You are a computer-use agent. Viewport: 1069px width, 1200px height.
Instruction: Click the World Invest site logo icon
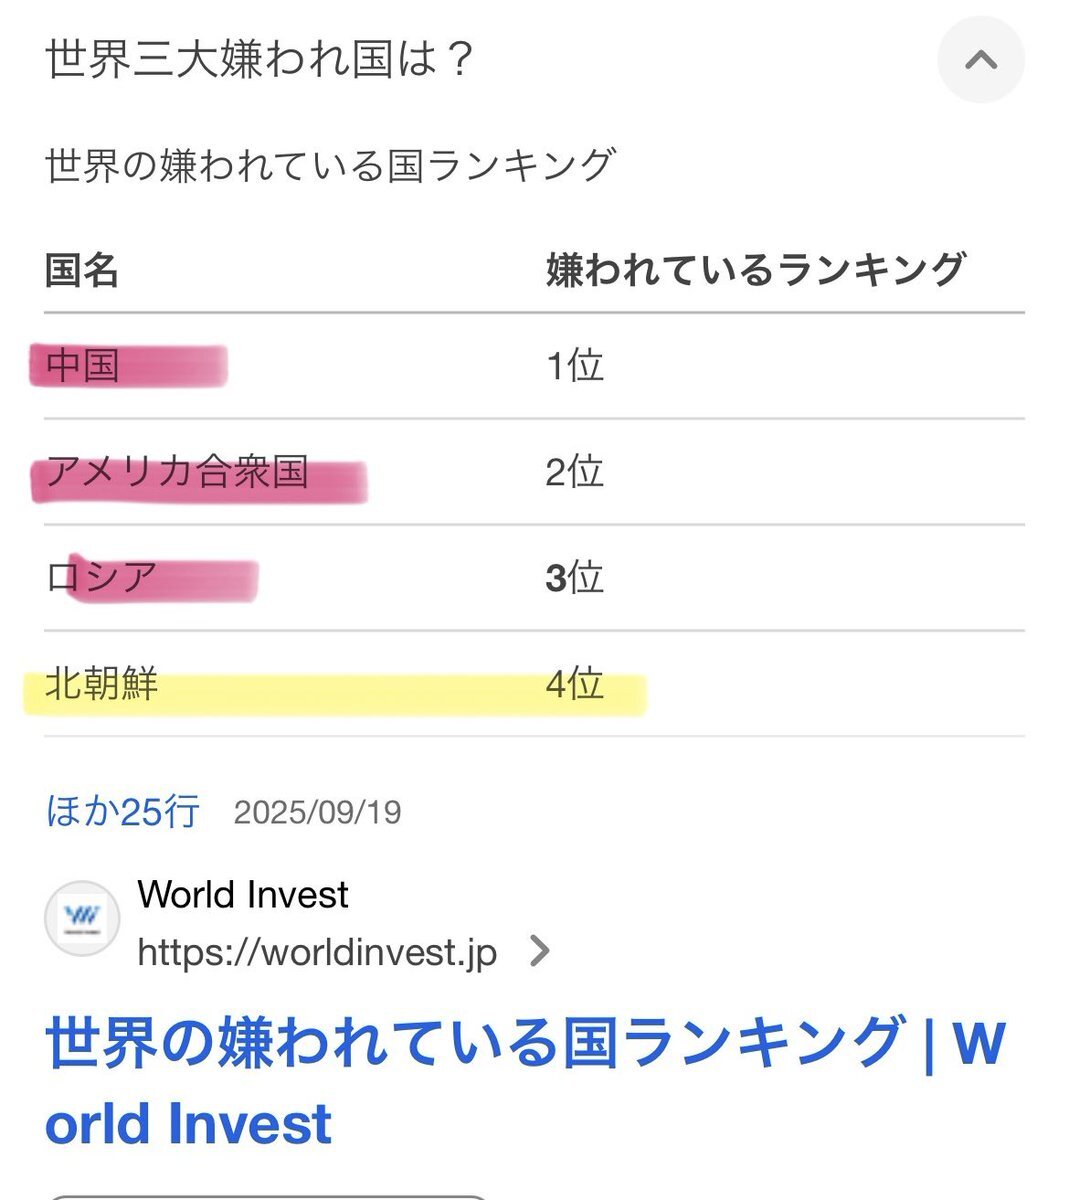click(x=82, y=918)
